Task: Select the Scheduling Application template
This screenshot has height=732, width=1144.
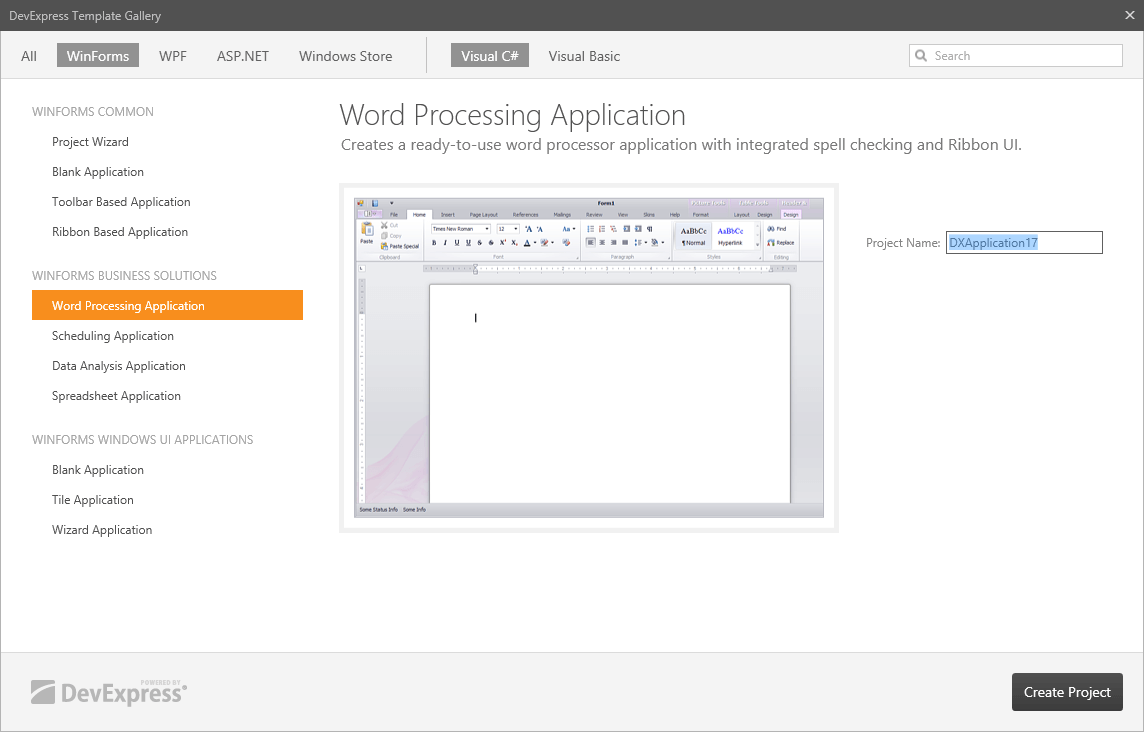Action: click(x=113, y=336)
